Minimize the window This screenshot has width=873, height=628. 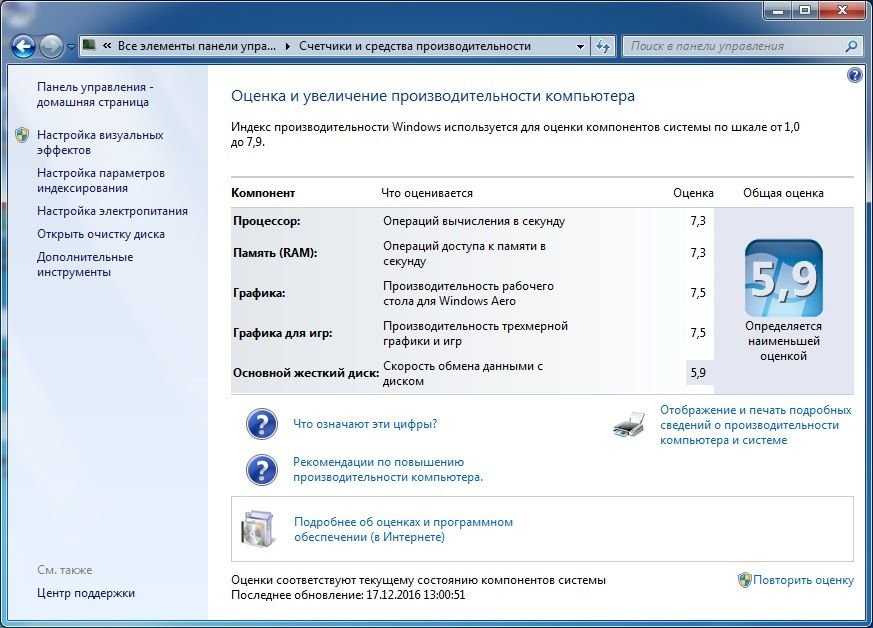(x=778, y=10)
